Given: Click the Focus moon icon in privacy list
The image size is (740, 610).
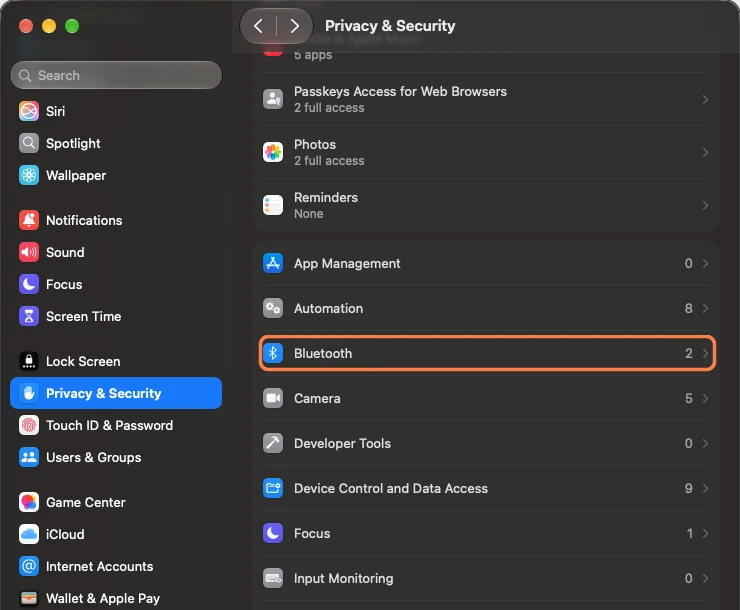Looking at the screenshot, I should 273,534.
